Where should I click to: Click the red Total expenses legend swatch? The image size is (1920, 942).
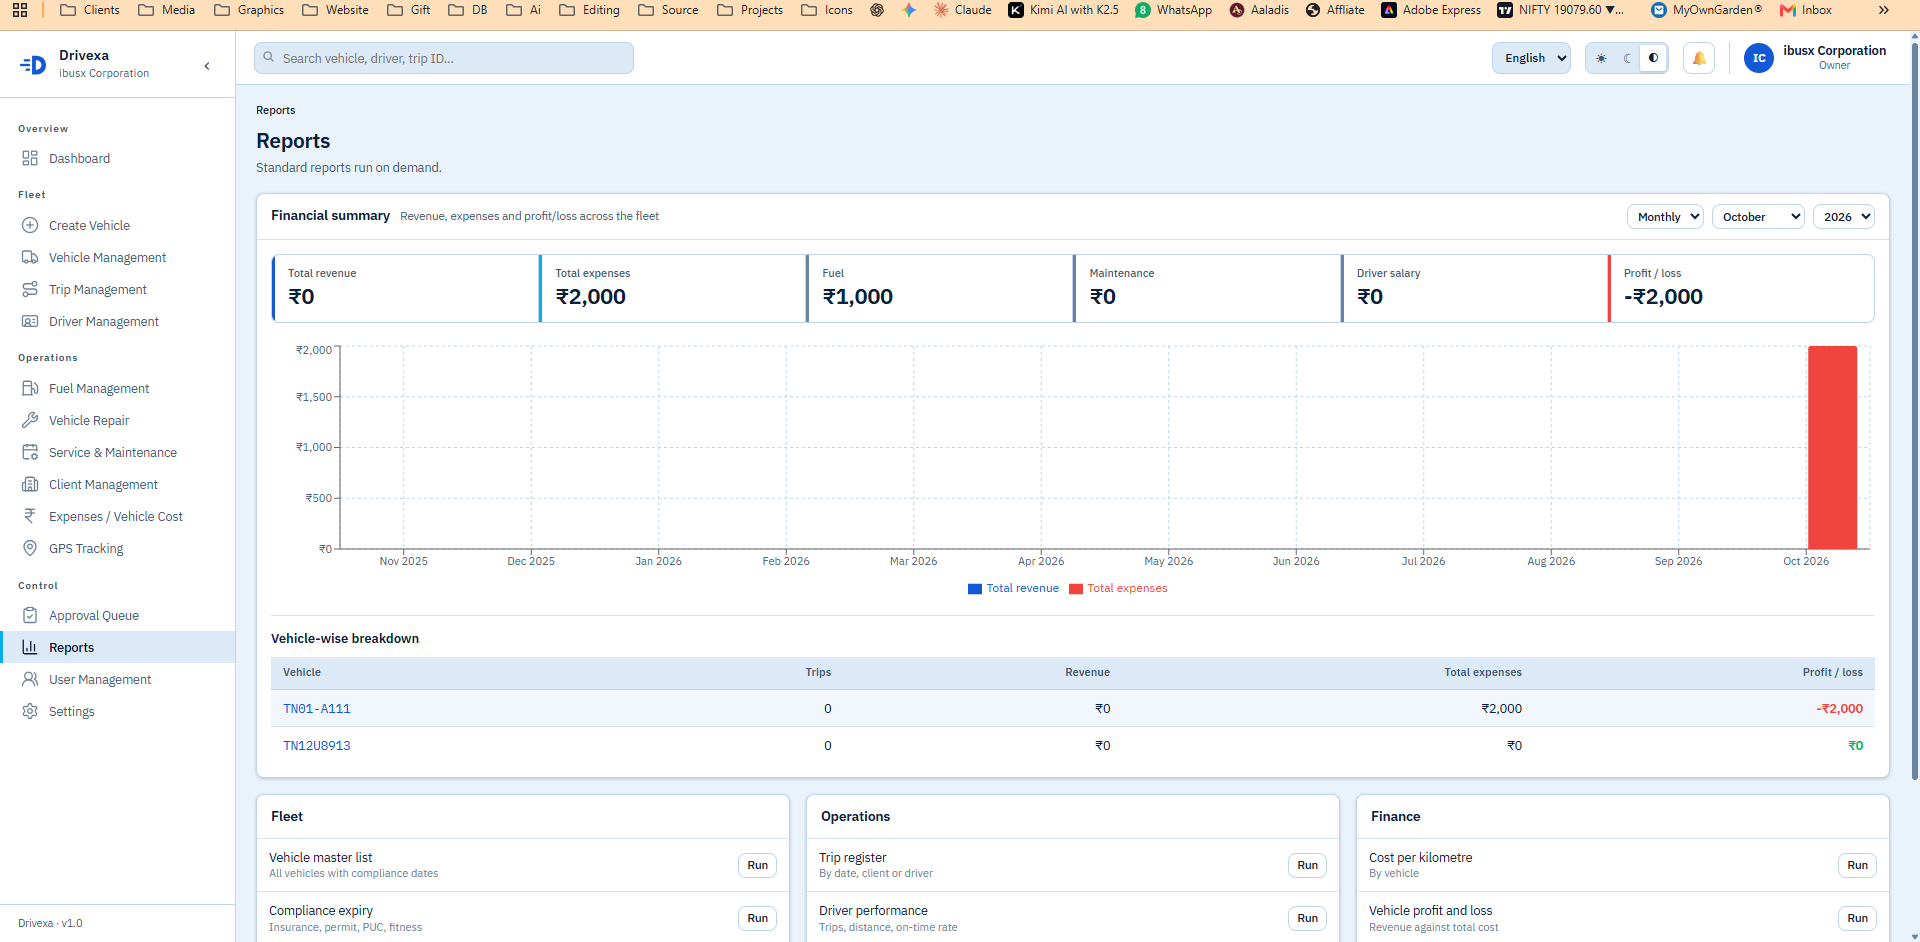tap(1076, 589)
